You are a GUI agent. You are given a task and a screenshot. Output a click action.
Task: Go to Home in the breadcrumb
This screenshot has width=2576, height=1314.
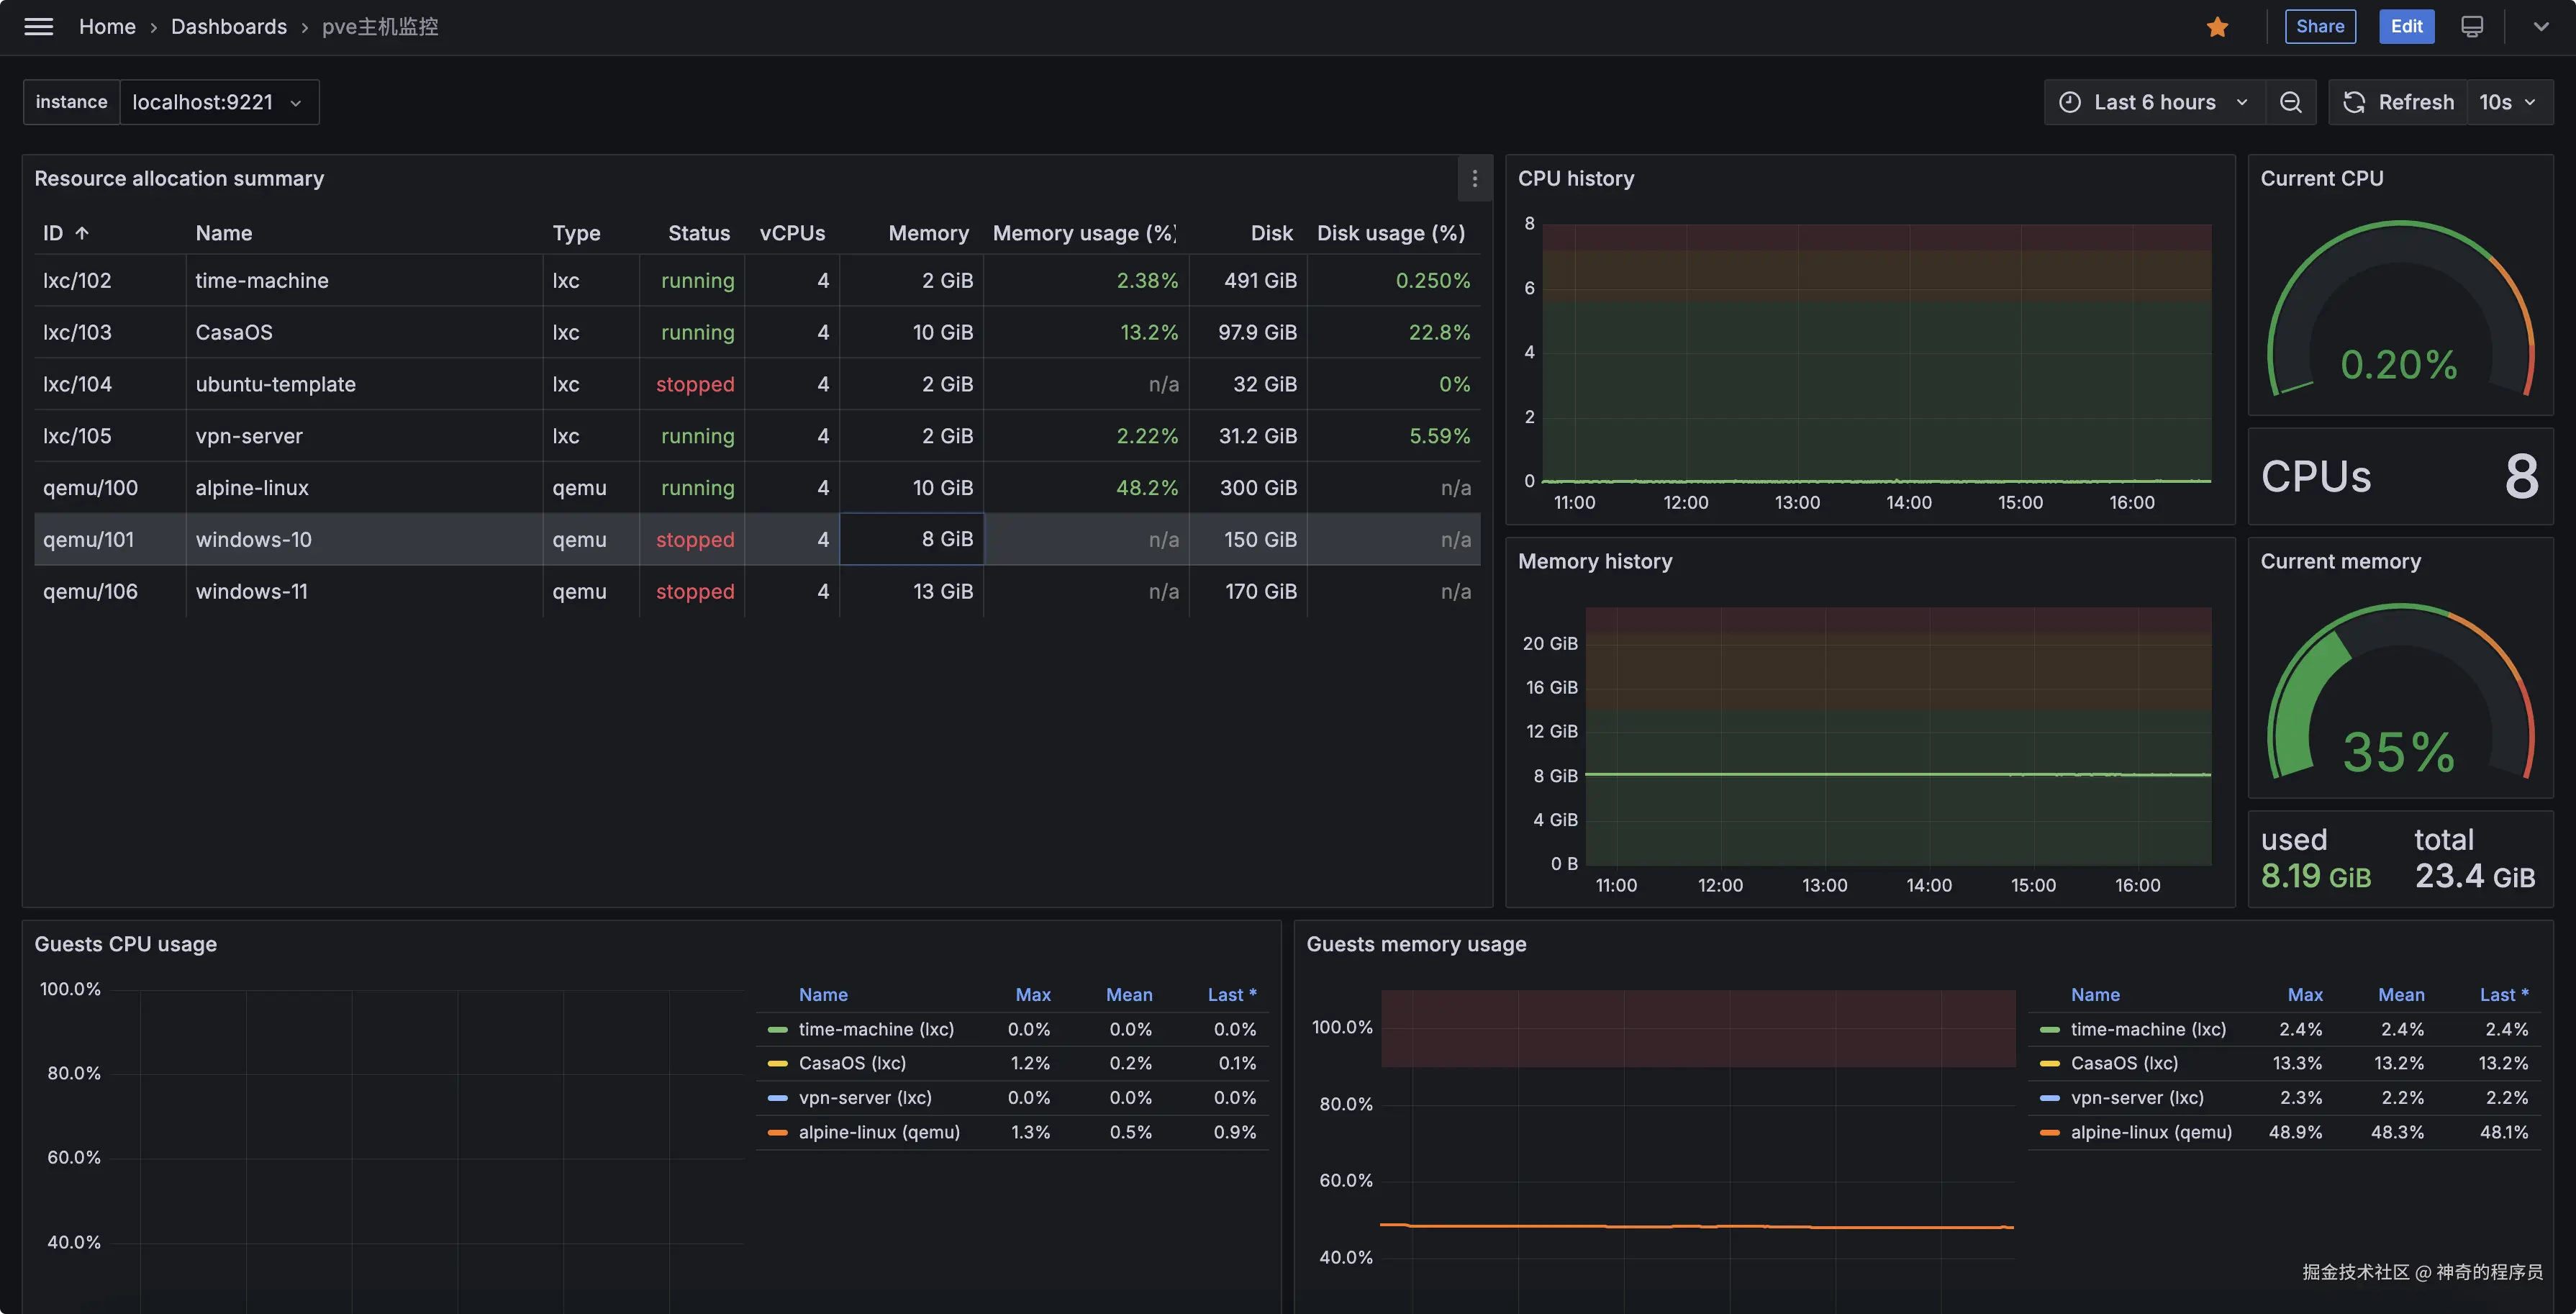[x=107, y=27]
